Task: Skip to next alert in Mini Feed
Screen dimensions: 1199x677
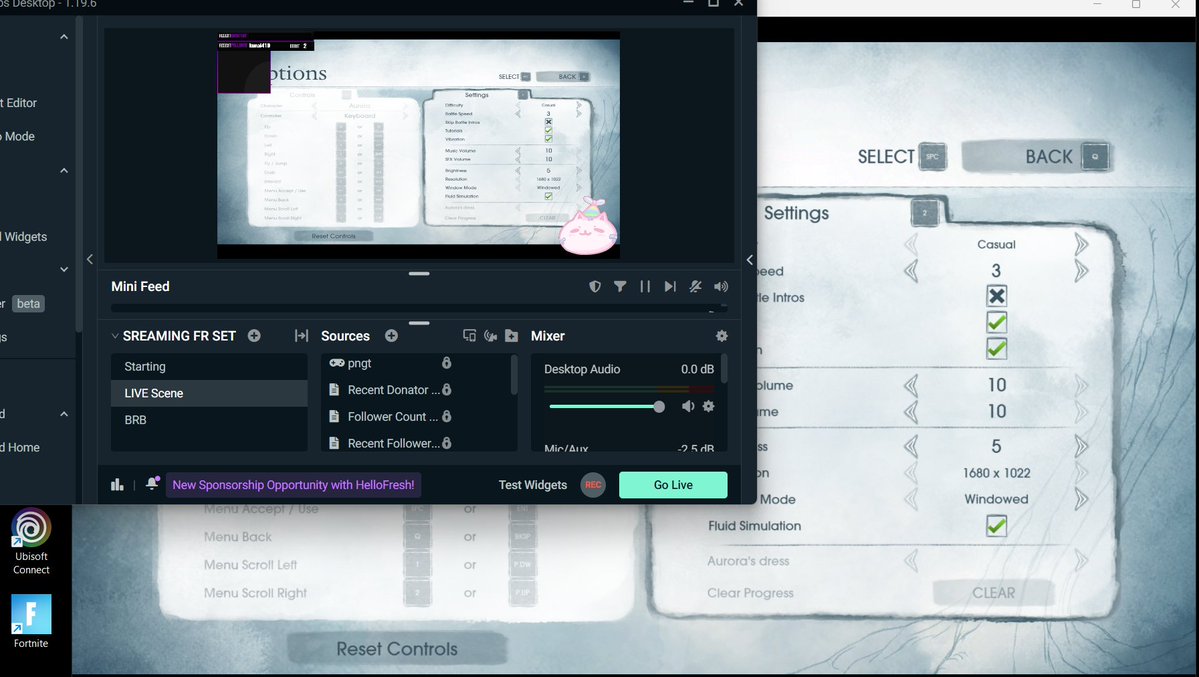Action: point(670,286)
